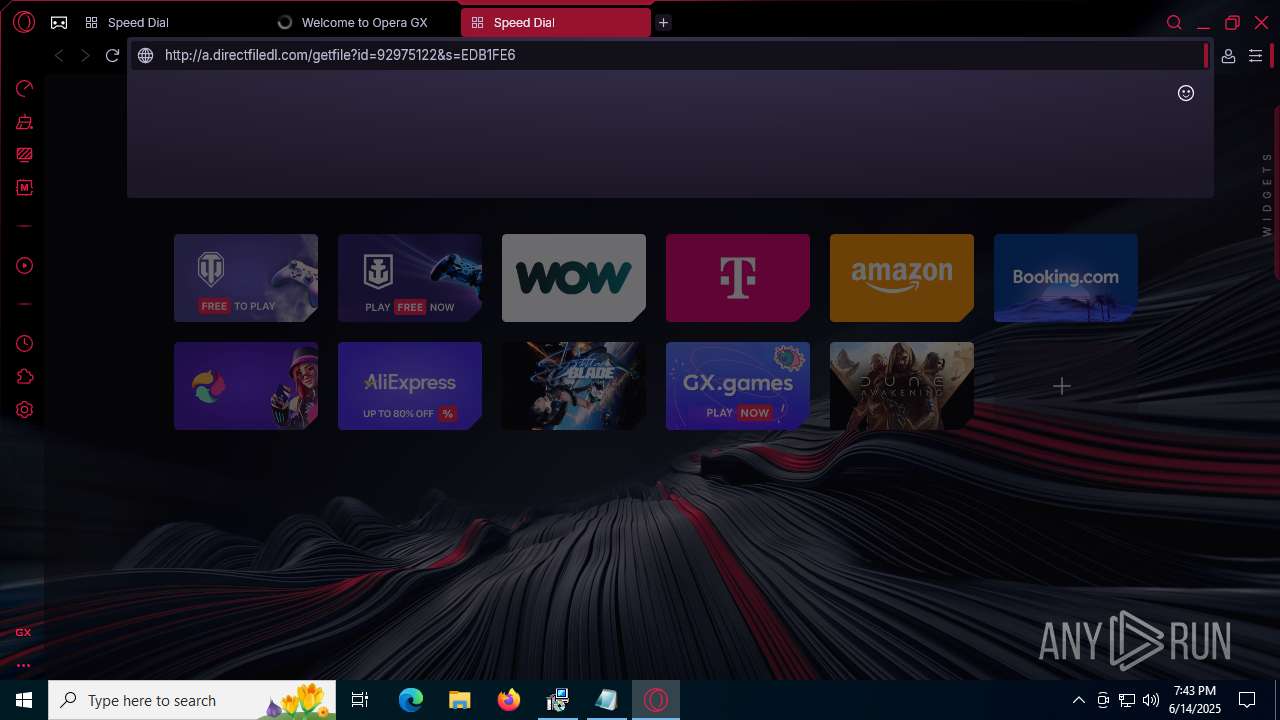The image size is (1280, 720).
Task: Open the profile account icon
Action: pyautogui.click(x=1228, y=56)
